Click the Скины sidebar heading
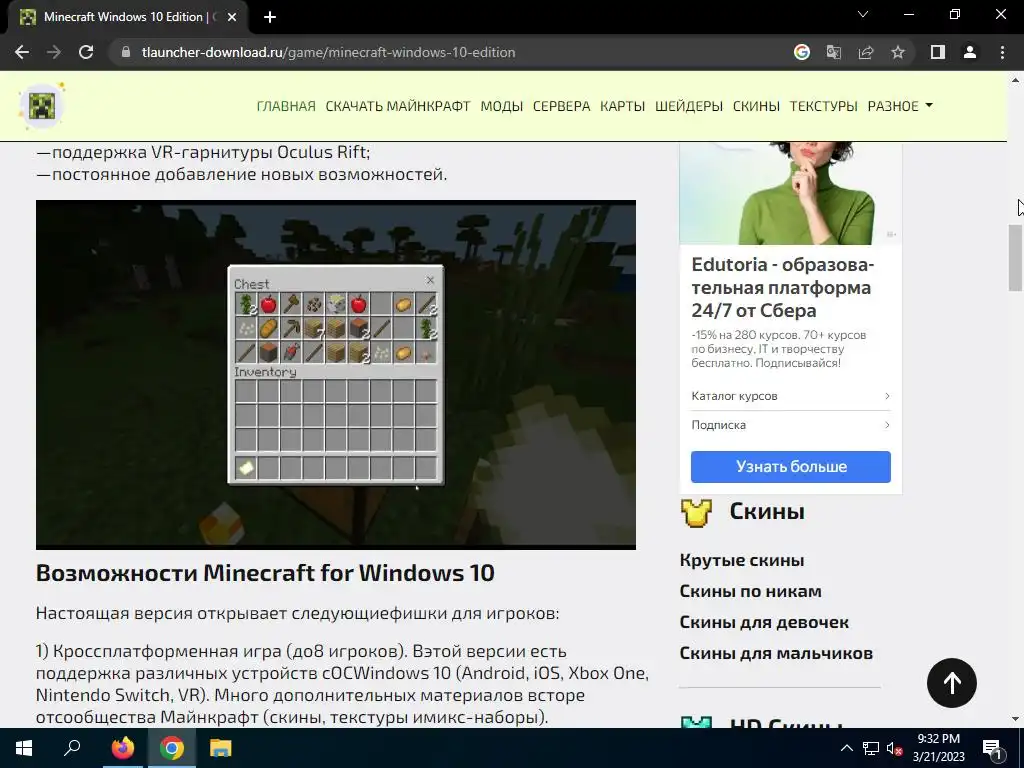 [x=767, y=511]
